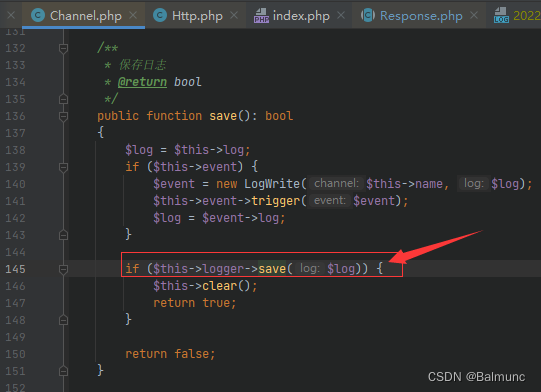Click the 保存日志 comment text

[x=142, y=65]
